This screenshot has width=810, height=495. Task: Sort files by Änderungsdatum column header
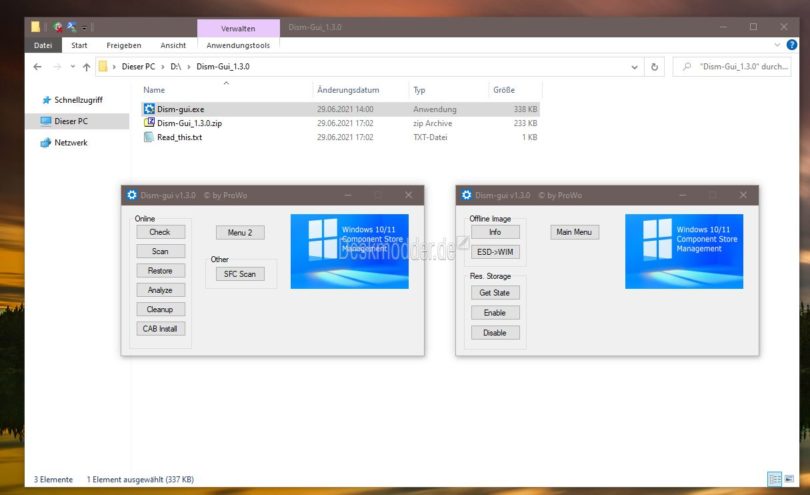[x=347, y=90]
